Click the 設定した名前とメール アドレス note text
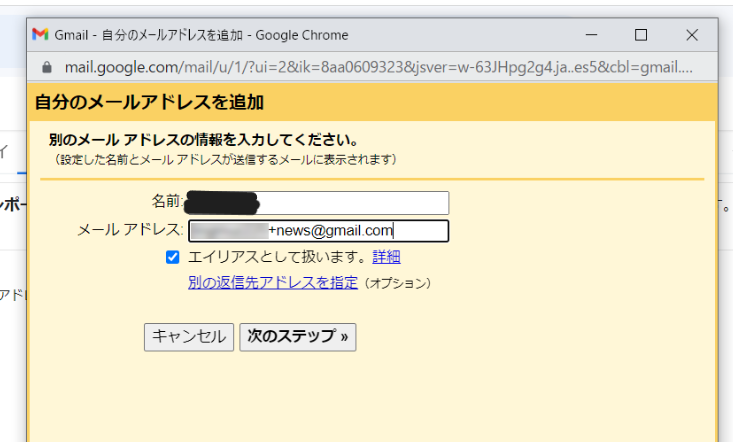 click(x=223, y=160)
